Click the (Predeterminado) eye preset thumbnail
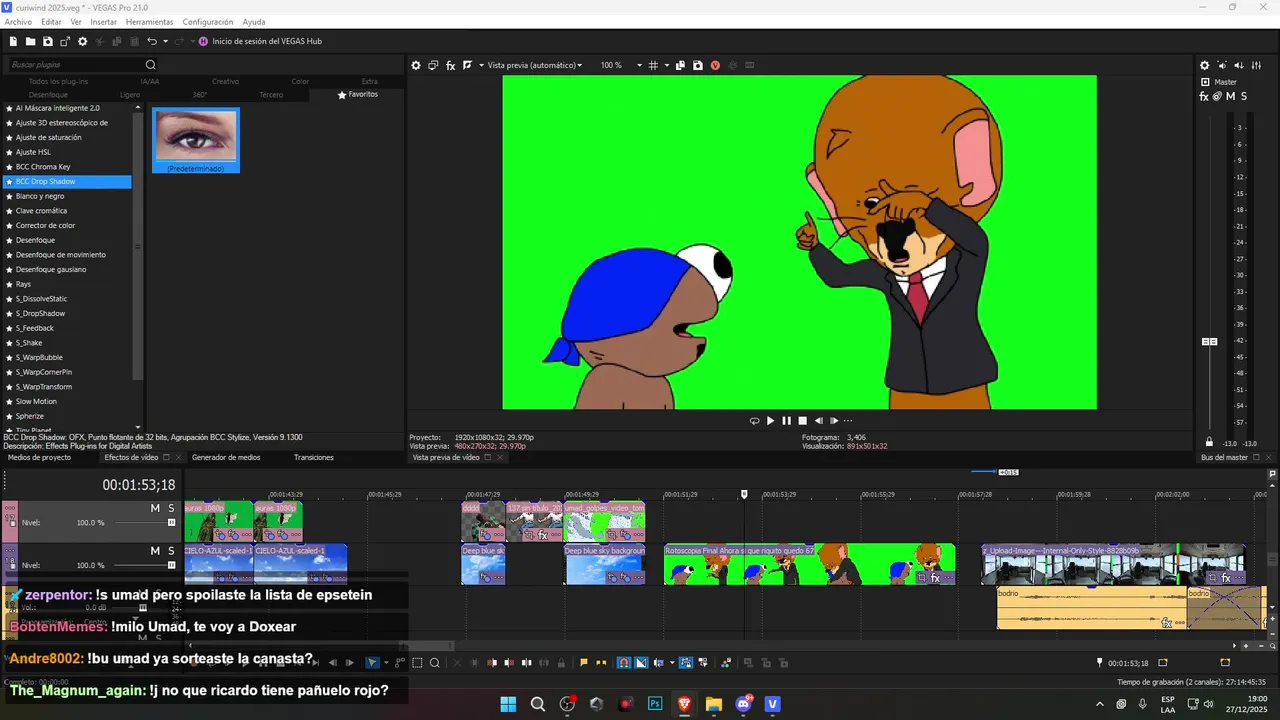The height and width of the screenshot is (720, 1280). point(196,141)
